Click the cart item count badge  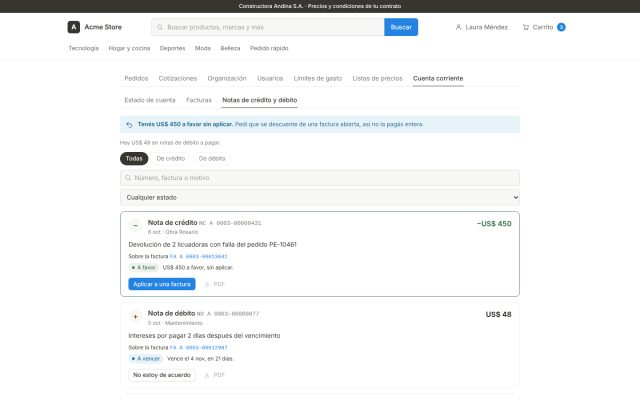(561, 27)
